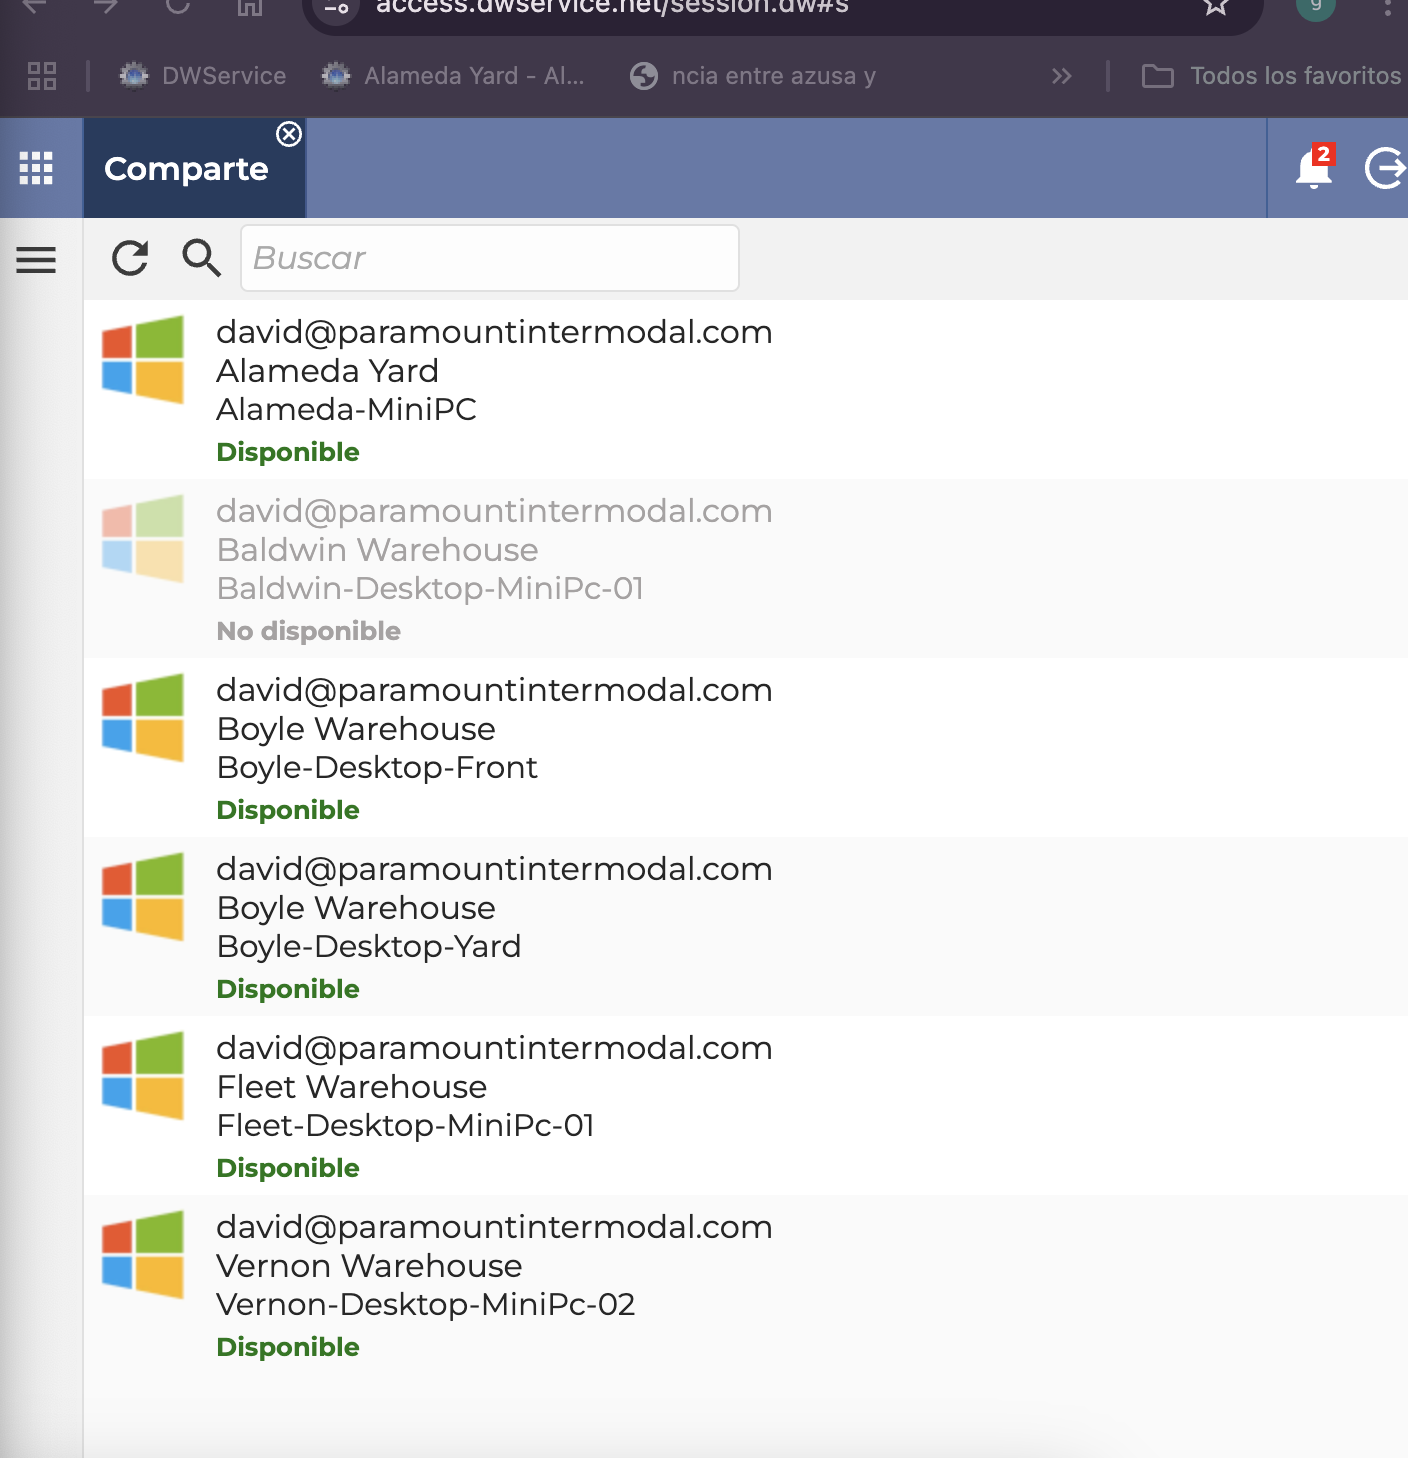Image resolution: width=1408 pixels, height=1458 pixels.
Task: Open the 'ncia entre azusa y' bookmark
Action: pyautogui.click(x=754, y=76)
